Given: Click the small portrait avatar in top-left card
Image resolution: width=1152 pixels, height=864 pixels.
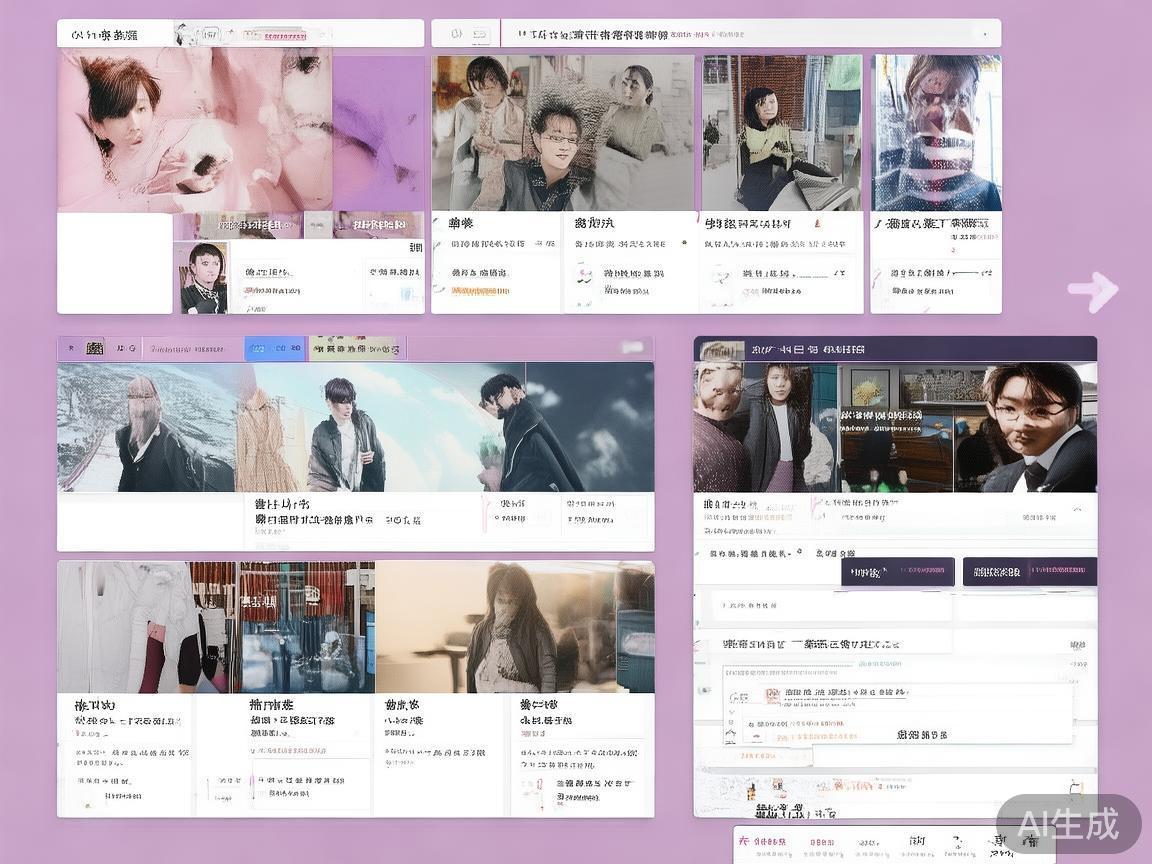Looking at the screenshot, I should 205,277.
